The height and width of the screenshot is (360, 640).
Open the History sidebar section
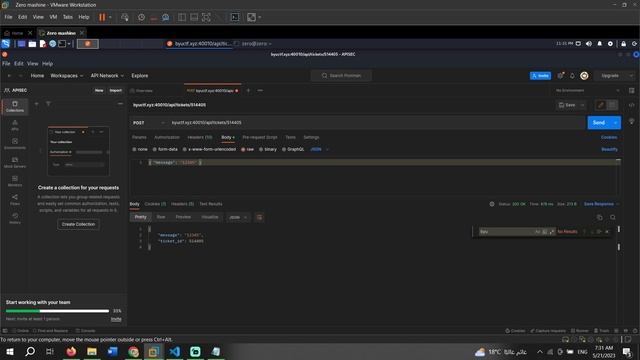coord(15,218)
